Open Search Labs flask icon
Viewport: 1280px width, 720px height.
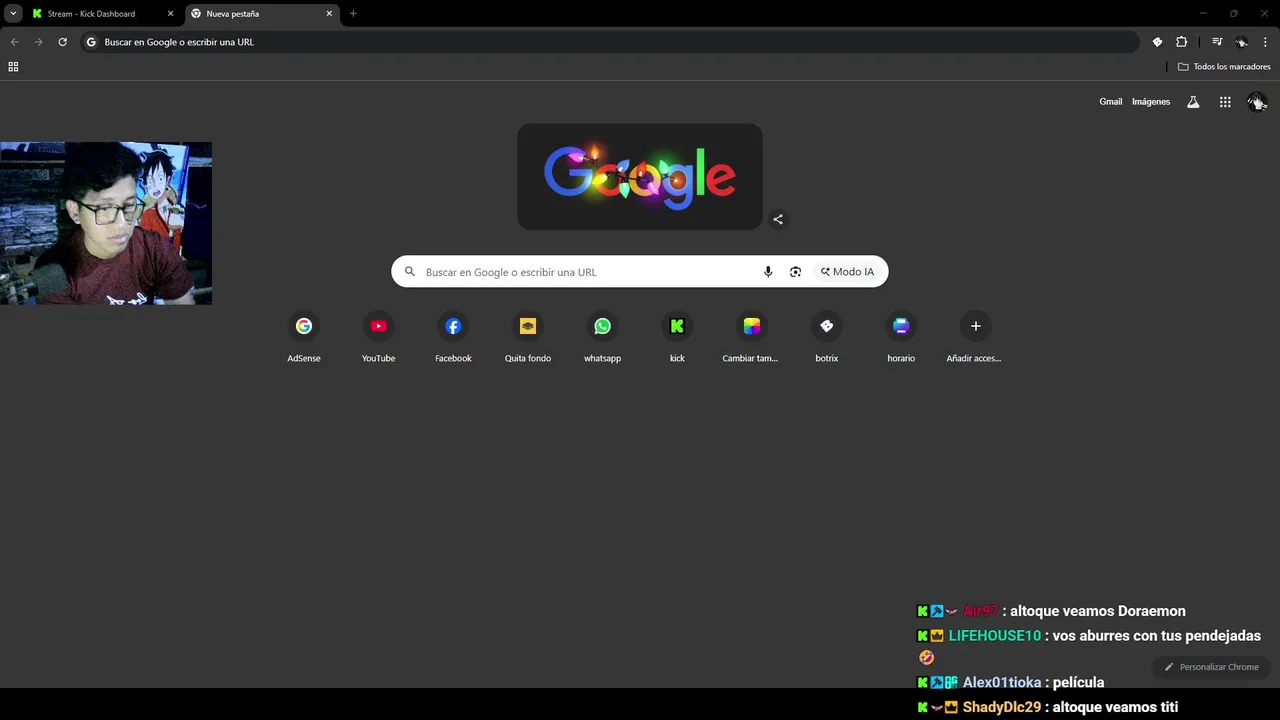click(1193, 102)
